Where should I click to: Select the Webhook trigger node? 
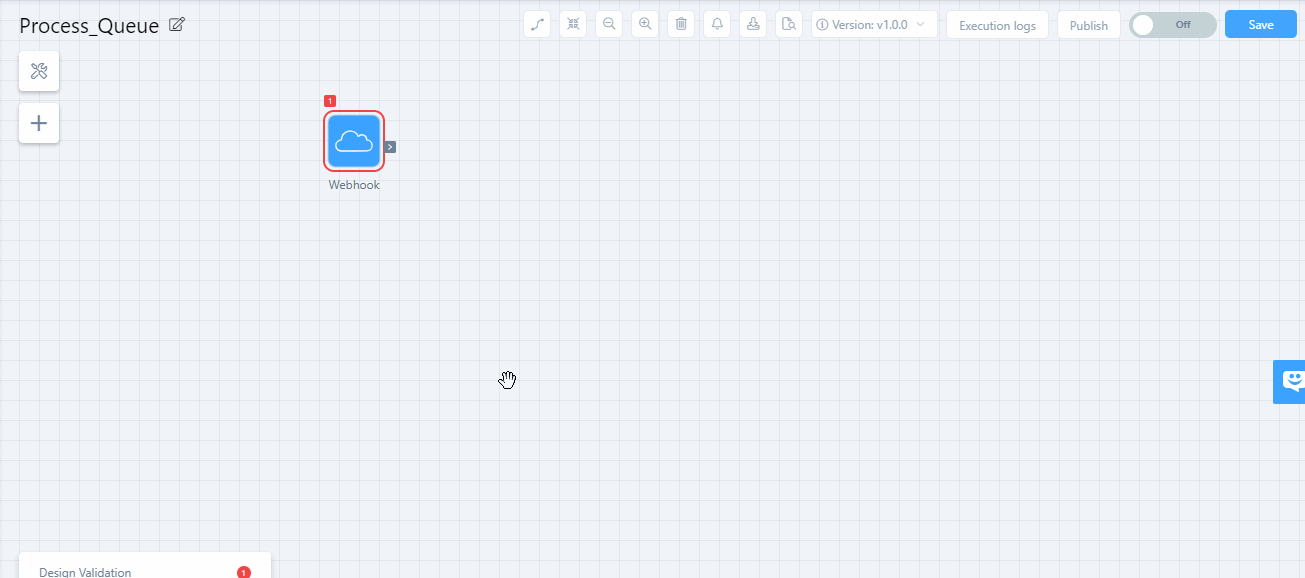tap(353, 141)
